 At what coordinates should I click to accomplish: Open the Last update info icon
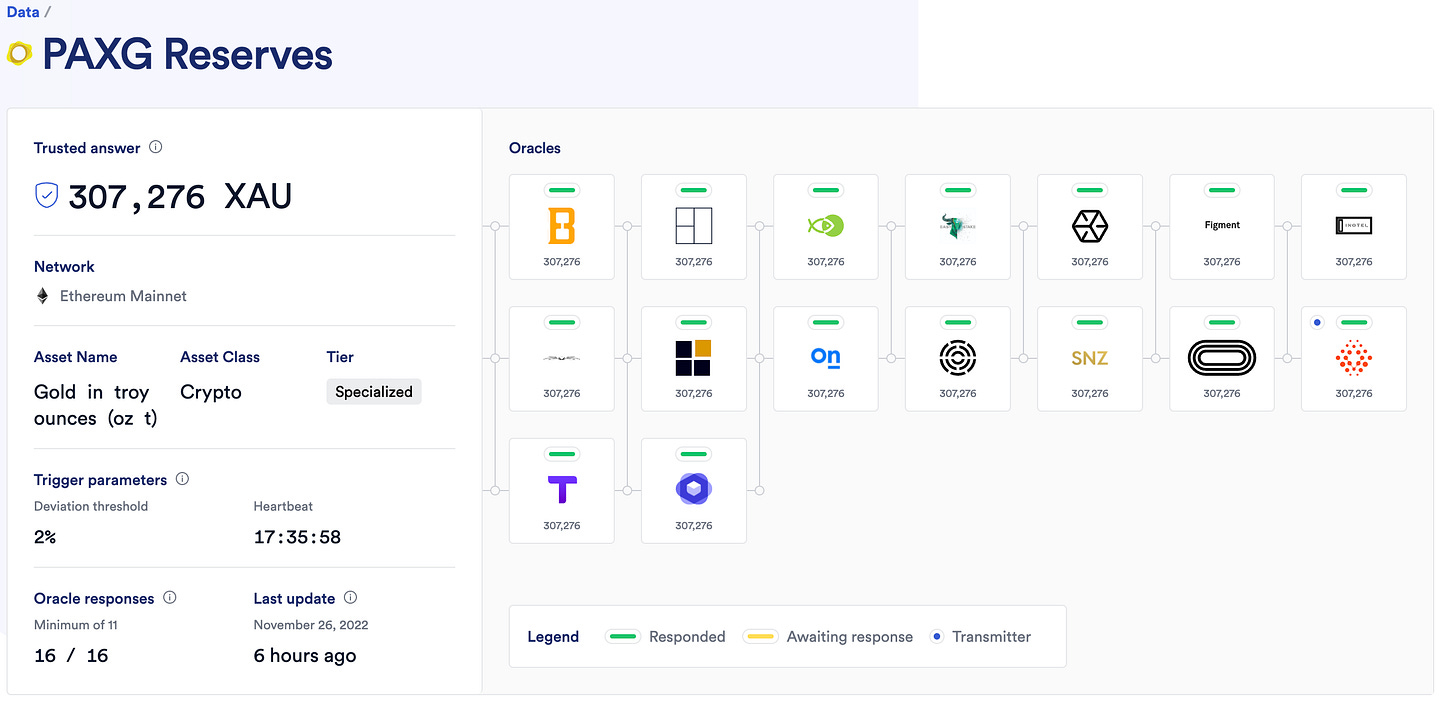[x=350, y=598]
